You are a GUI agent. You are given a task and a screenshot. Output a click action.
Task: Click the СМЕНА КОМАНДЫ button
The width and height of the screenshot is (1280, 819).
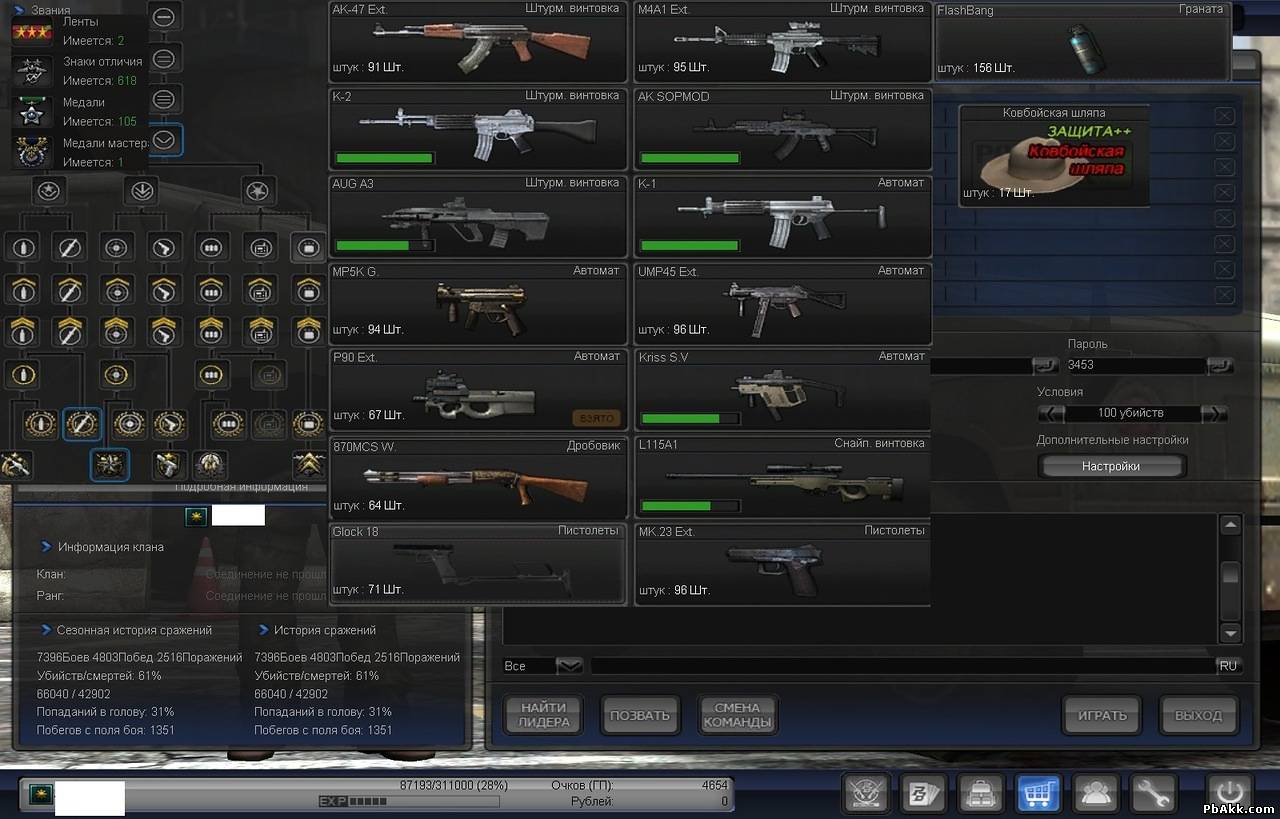737,715
